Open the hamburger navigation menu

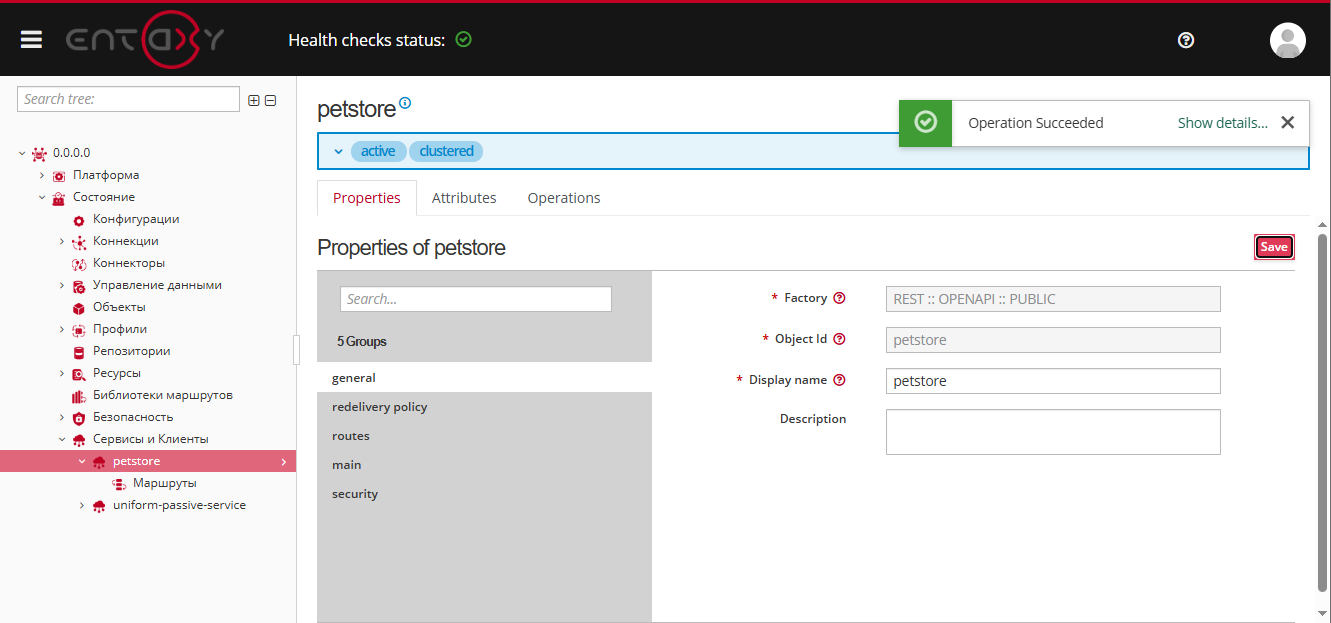pyautogui.click(x=31, y=39)
